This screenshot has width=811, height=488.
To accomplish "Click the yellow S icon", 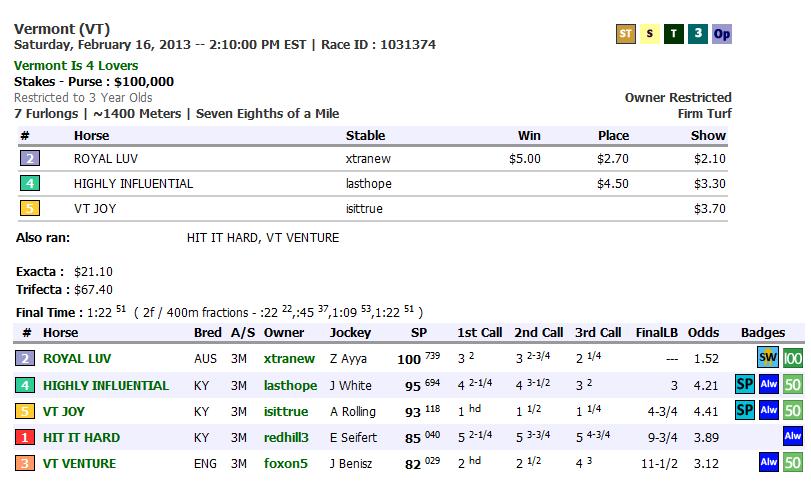I will pos(650,34).
